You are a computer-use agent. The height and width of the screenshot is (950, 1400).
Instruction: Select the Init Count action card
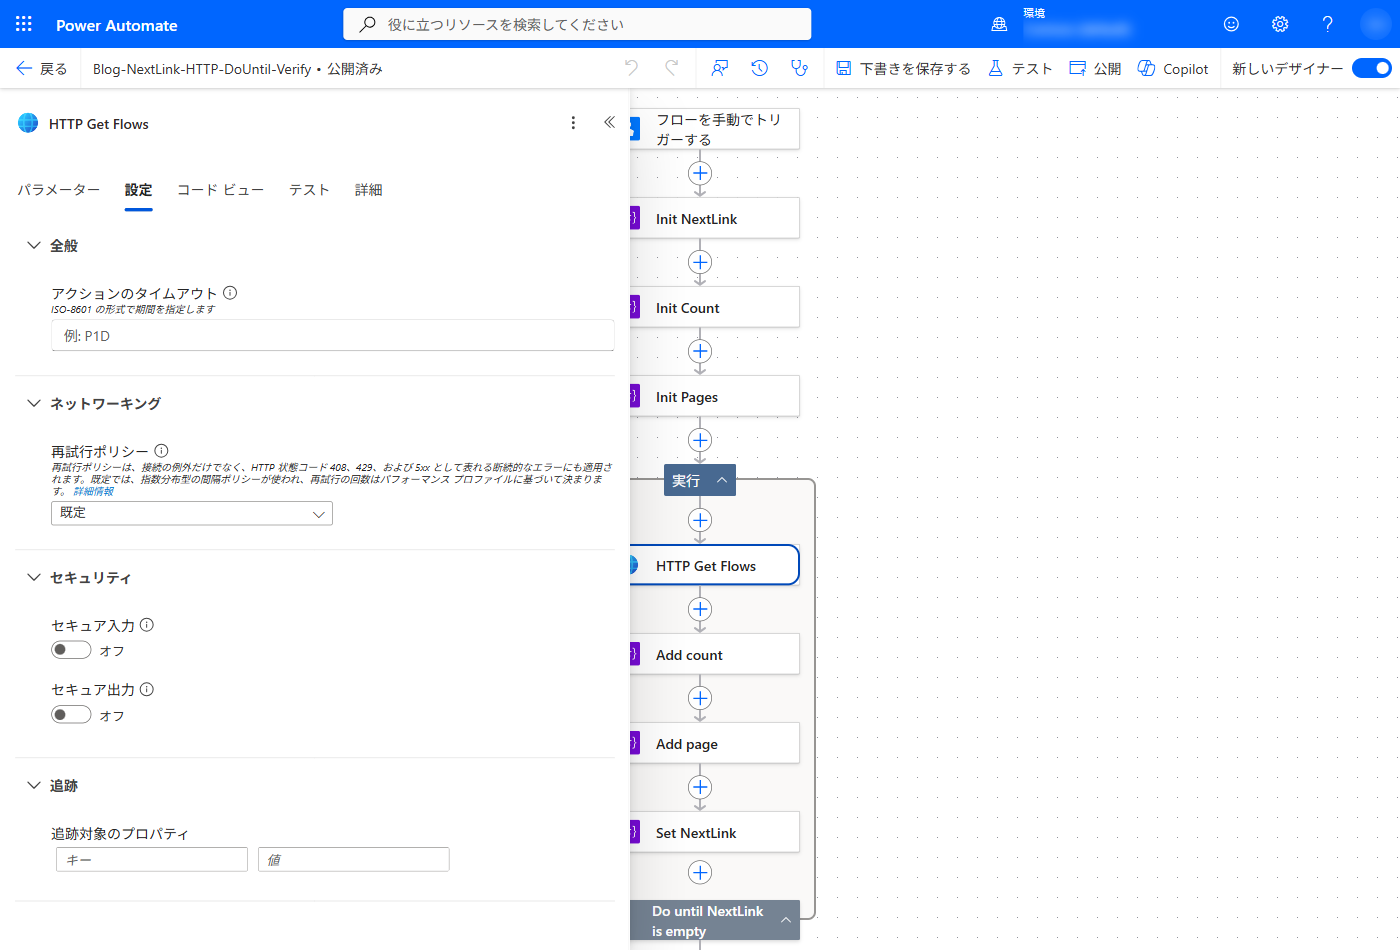(x=715, y=307)
